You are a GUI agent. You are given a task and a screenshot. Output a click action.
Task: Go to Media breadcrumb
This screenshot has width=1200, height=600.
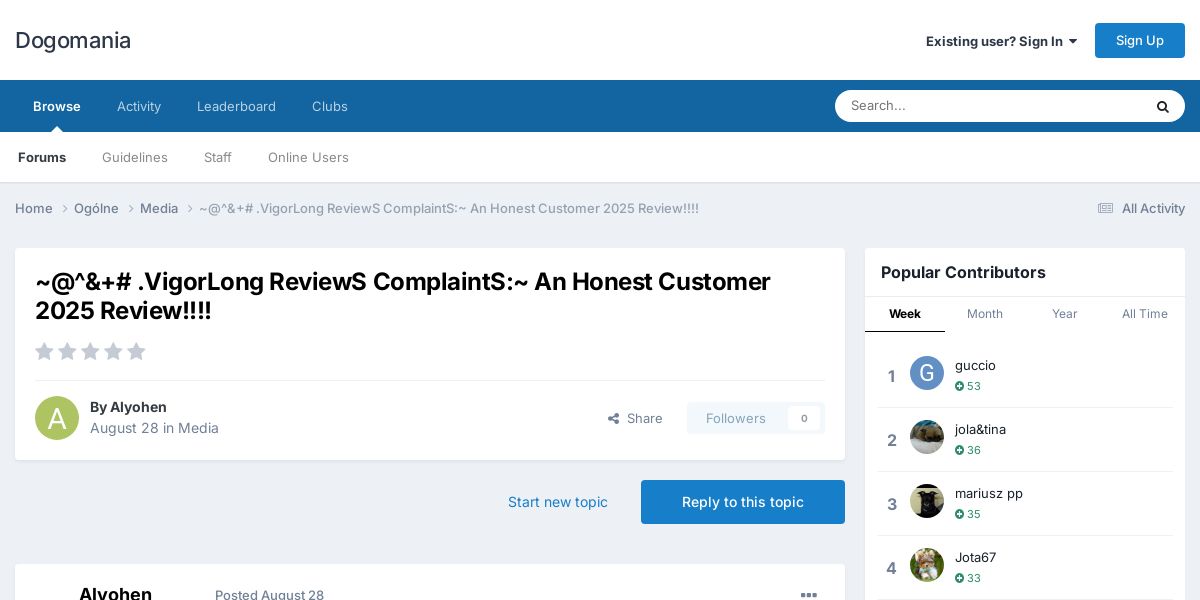coord(159,208)
